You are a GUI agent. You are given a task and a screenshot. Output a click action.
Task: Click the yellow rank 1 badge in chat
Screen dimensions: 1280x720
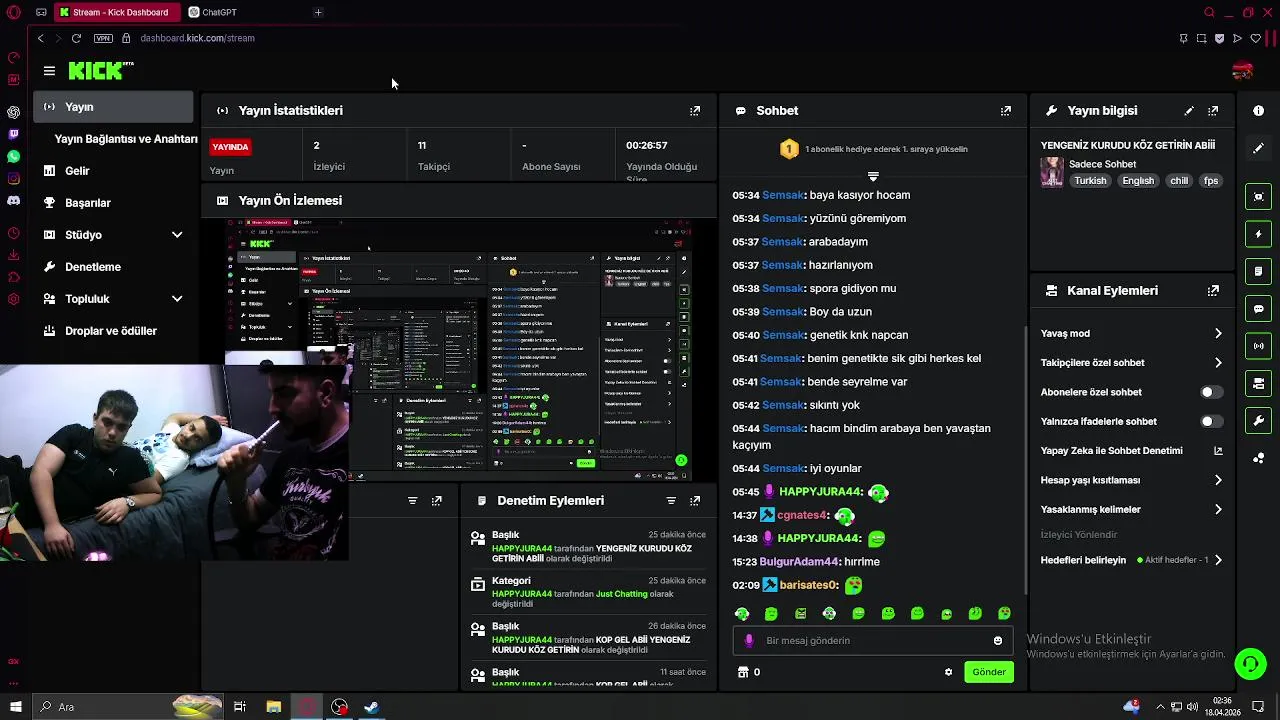(x=789, y=150)
